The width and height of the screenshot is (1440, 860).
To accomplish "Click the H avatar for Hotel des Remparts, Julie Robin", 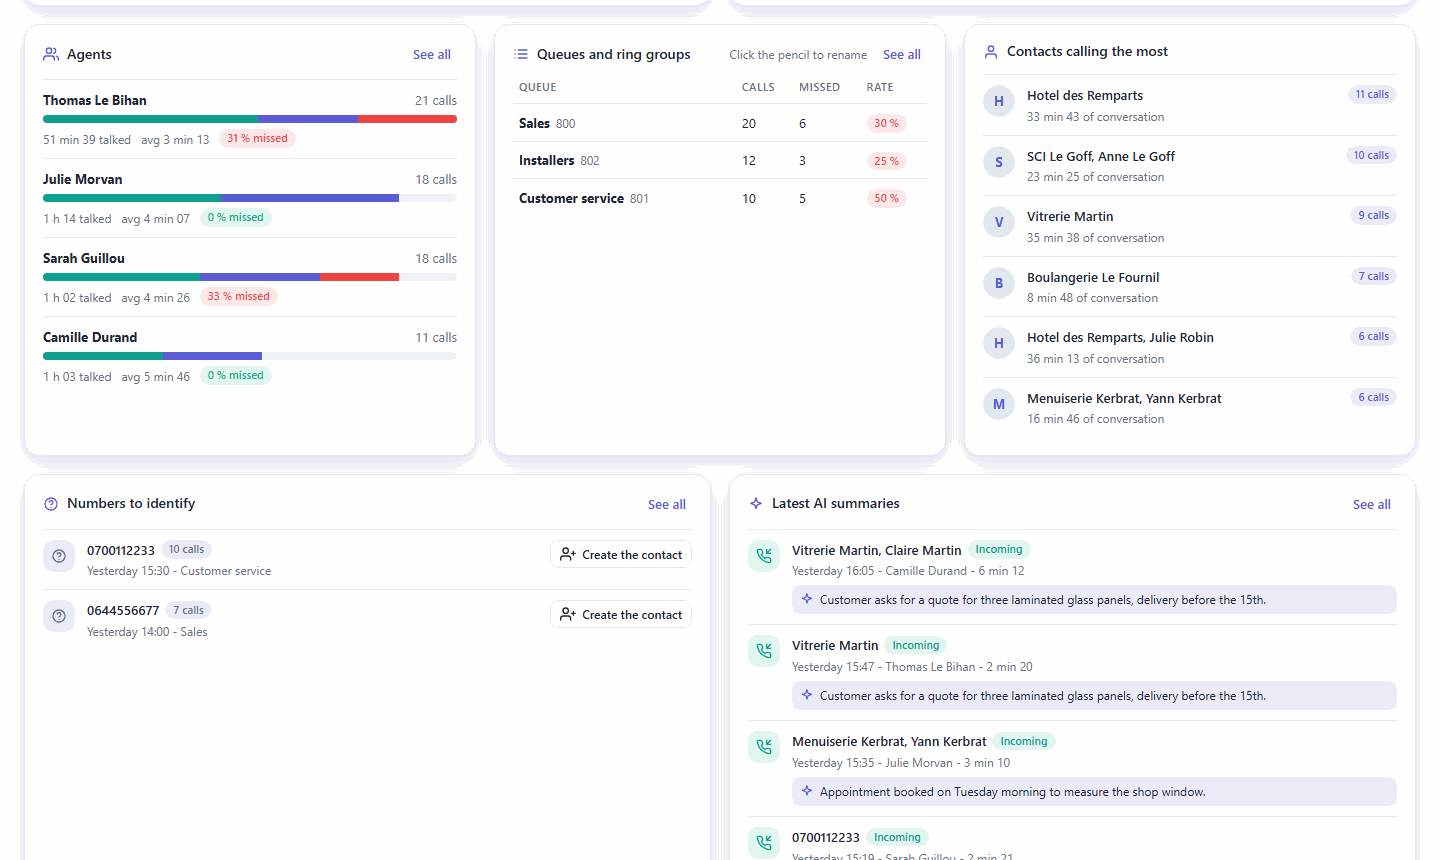I will pos(999,343).
